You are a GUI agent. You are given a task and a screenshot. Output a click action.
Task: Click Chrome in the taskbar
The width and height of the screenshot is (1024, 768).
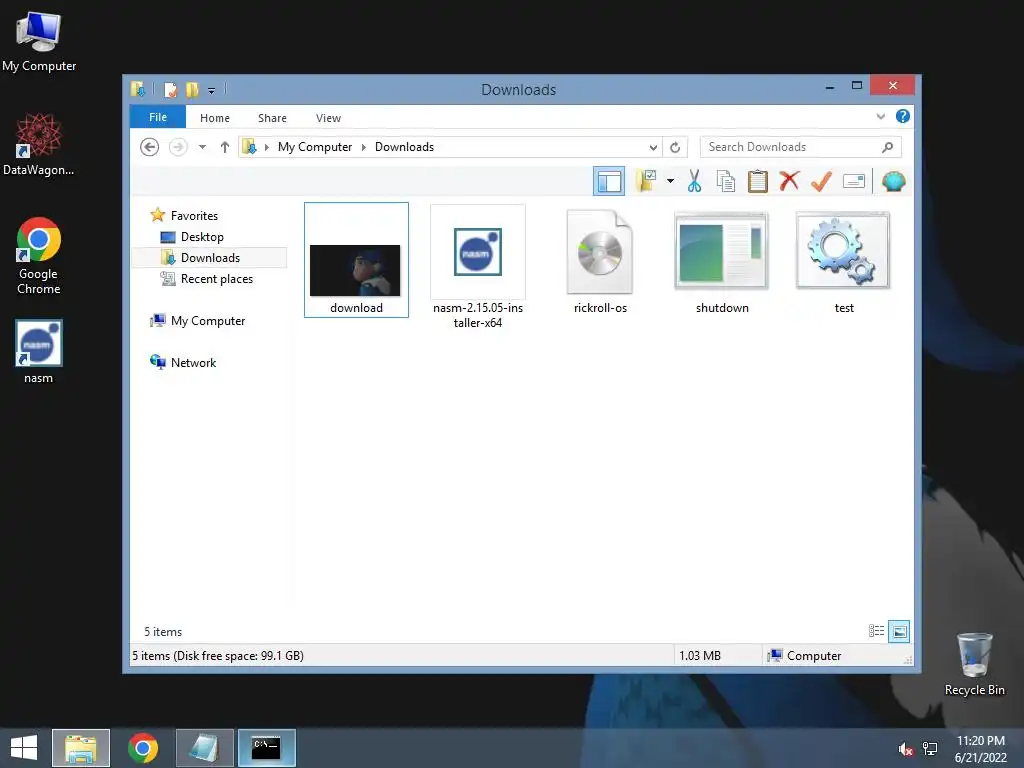(x=143, y=748)
